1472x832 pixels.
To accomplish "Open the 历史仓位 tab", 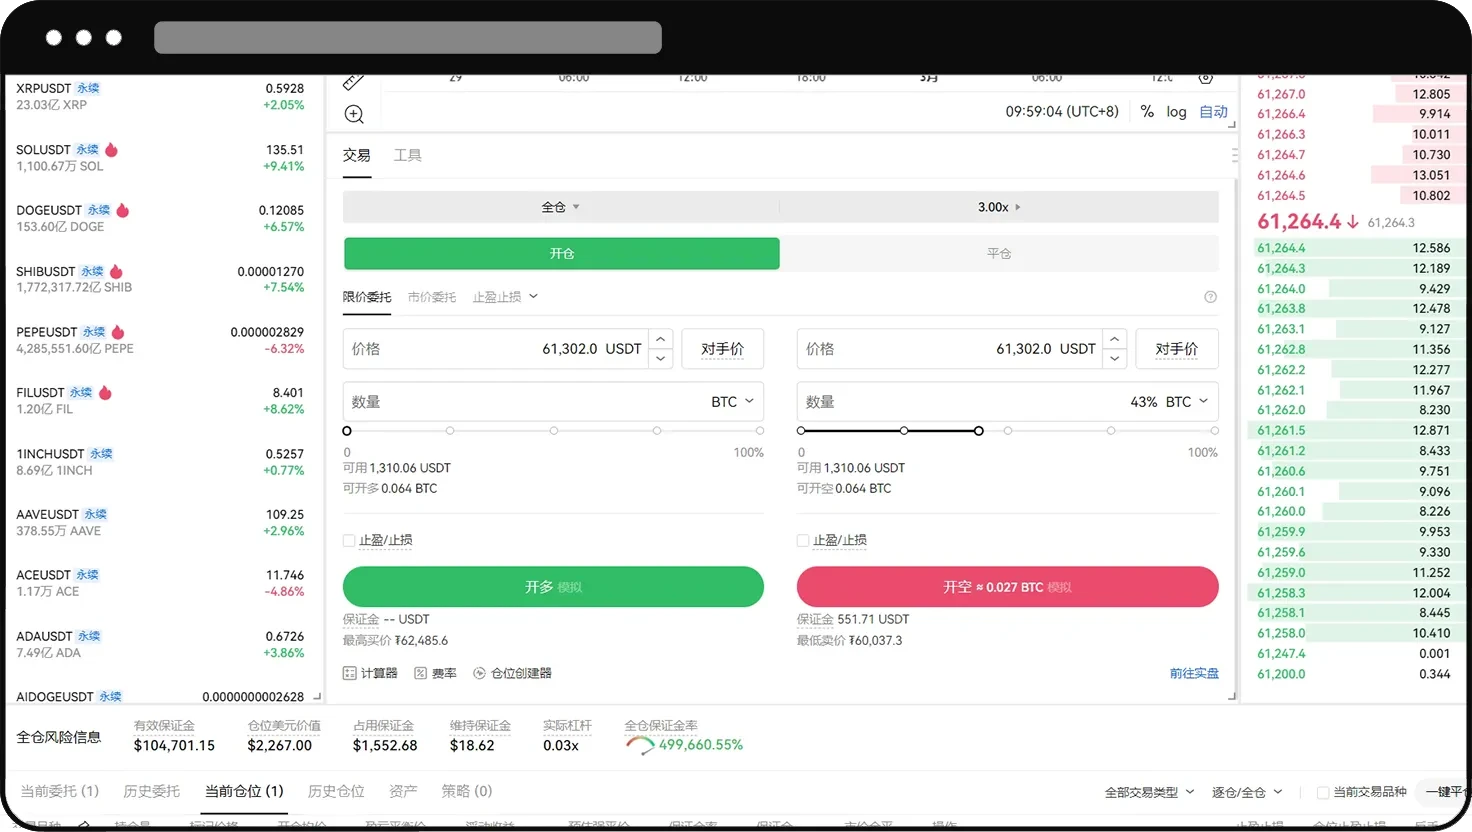I will (x=335, y=791).
